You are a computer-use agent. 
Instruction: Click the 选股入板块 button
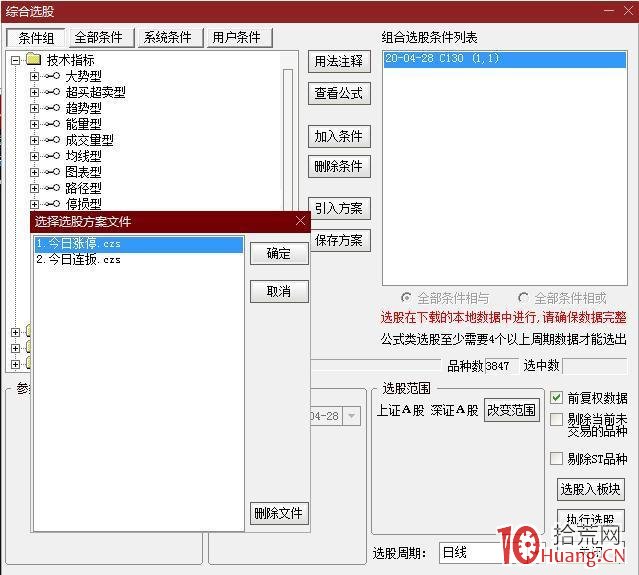click(591, 489)
